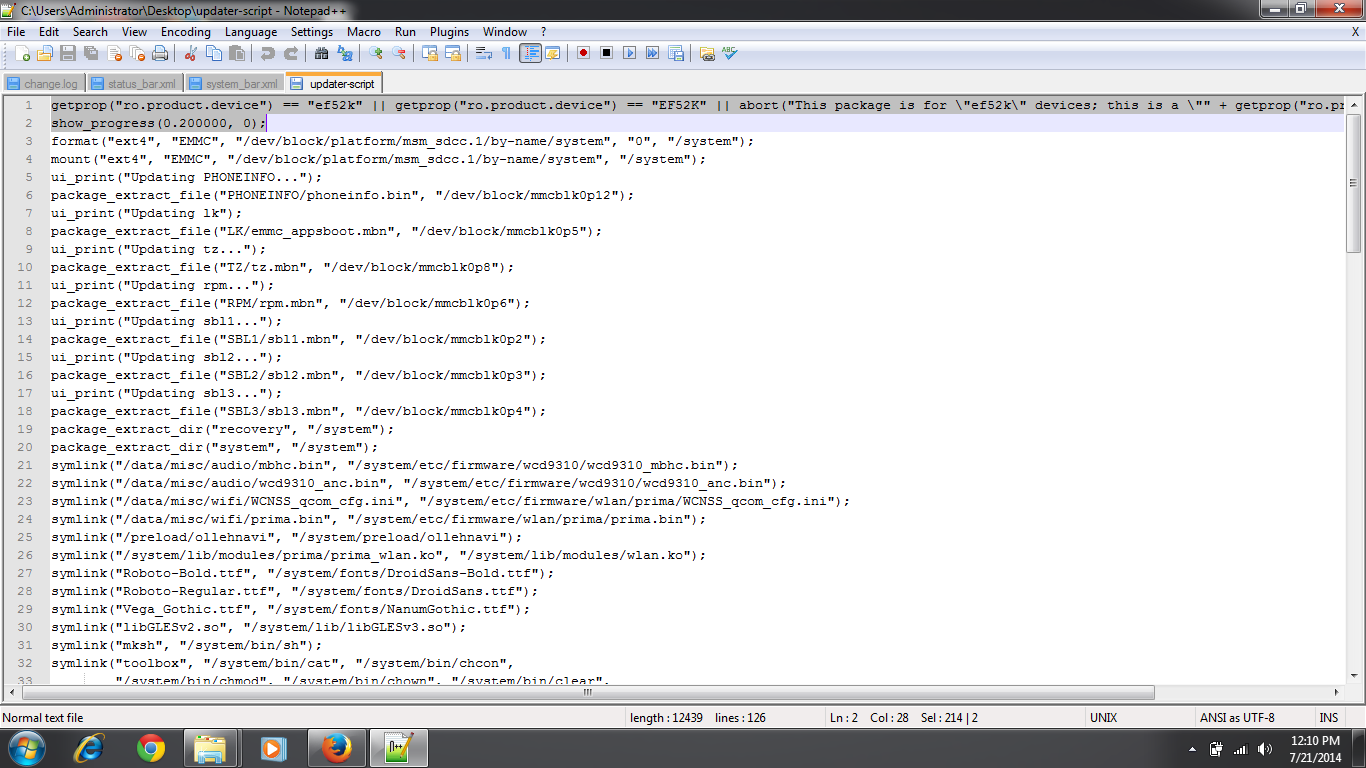Toggle the Word Wrap toolbar icon

pyautogui.click(x=484, y=53)
